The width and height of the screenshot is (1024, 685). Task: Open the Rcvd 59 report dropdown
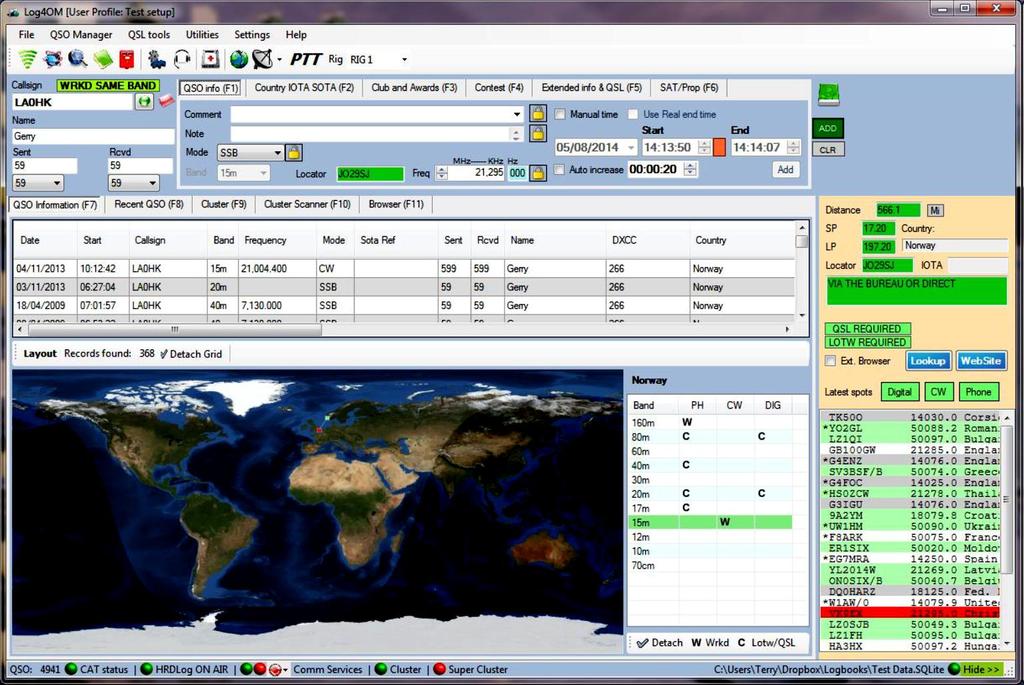pyautogui.click(x=152, y=183)
